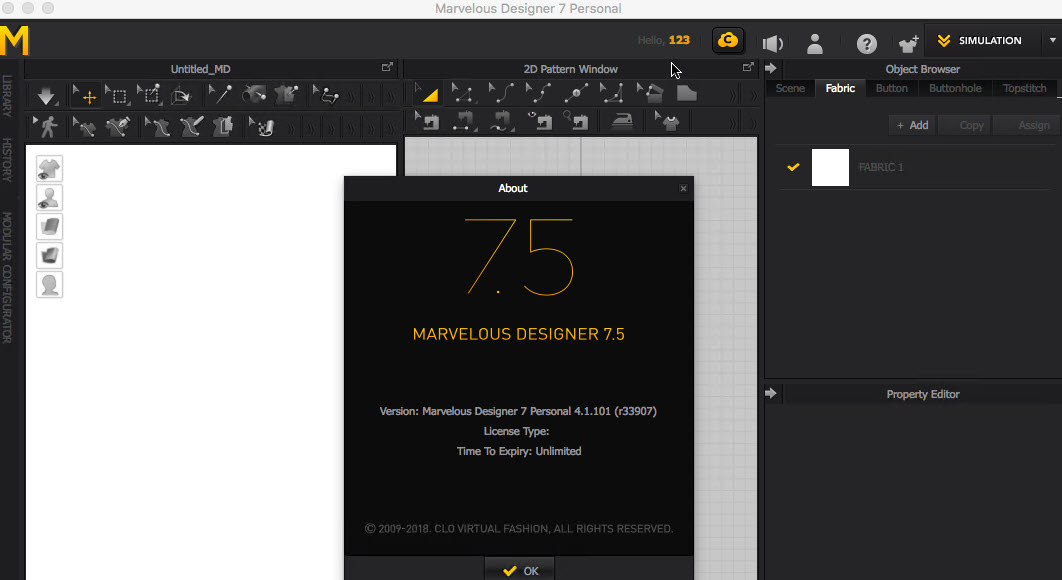Click the white FABRIC 1 color swatch
The height and width of the screenshot is (580, 1062).
tap(830, 167)
